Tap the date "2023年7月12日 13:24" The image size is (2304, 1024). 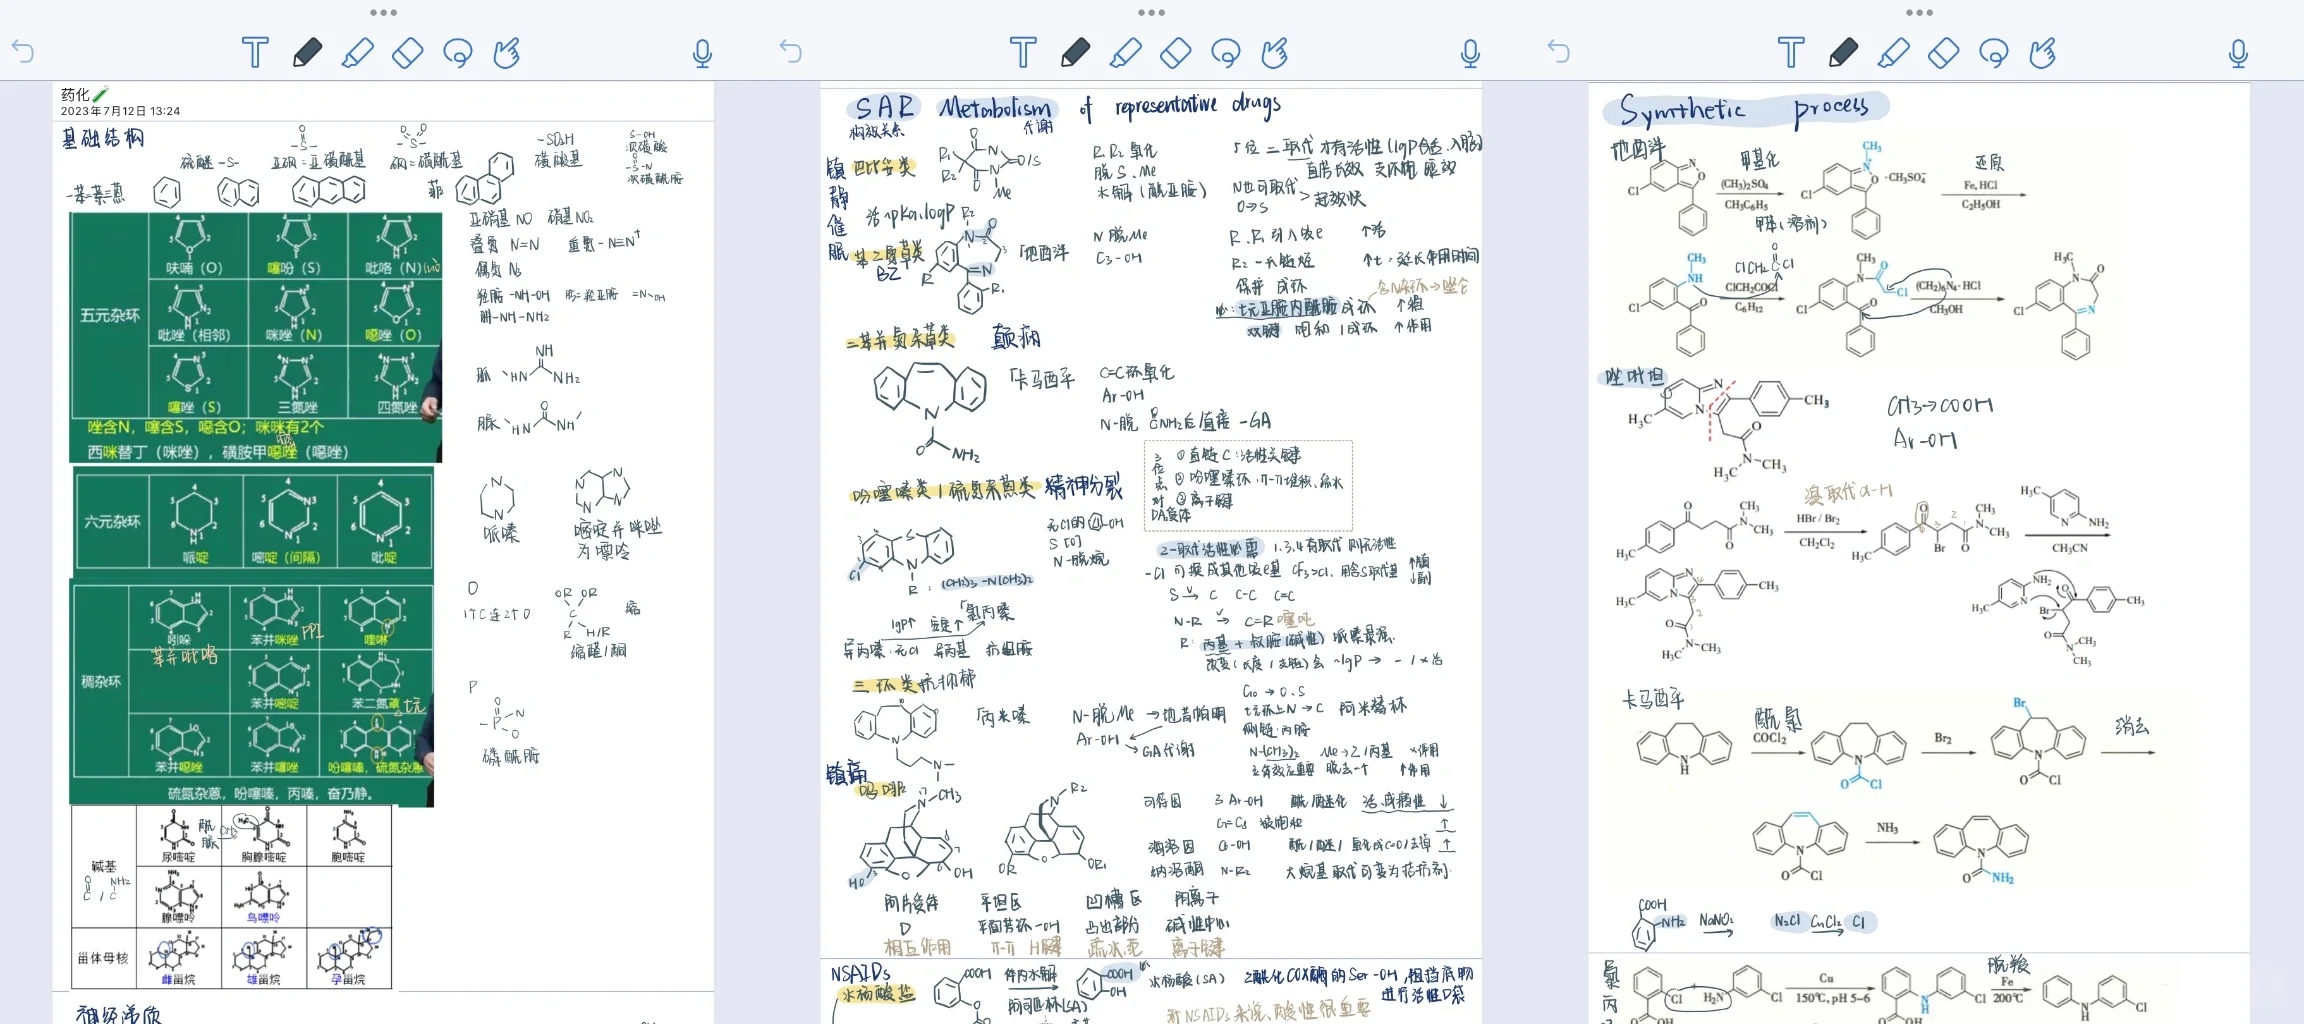120,111
